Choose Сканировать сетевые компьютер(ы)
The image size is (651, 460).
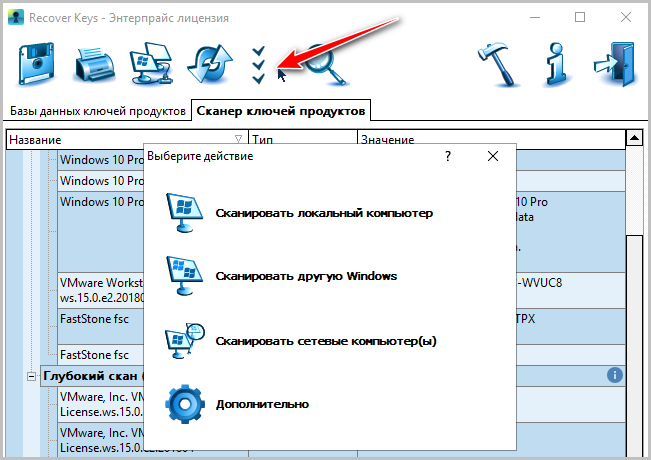tap(326, 341)
